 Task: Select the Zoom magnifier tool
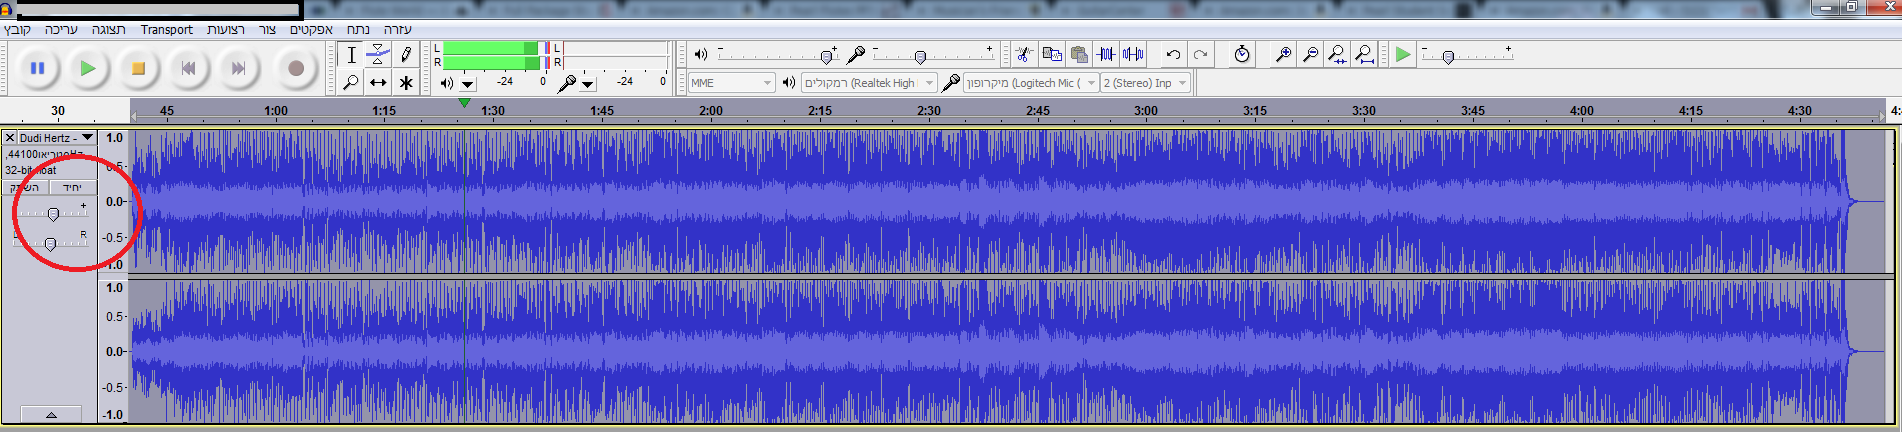[351, 82]
